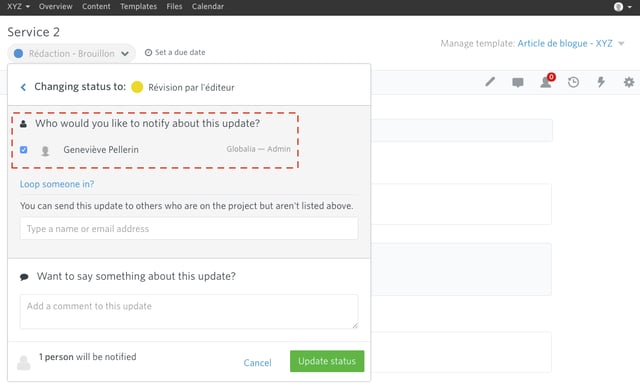The height and width of the screenshot is (386, 640).
Task: Click the Globalia — Admin label
Action: [259, 149]
